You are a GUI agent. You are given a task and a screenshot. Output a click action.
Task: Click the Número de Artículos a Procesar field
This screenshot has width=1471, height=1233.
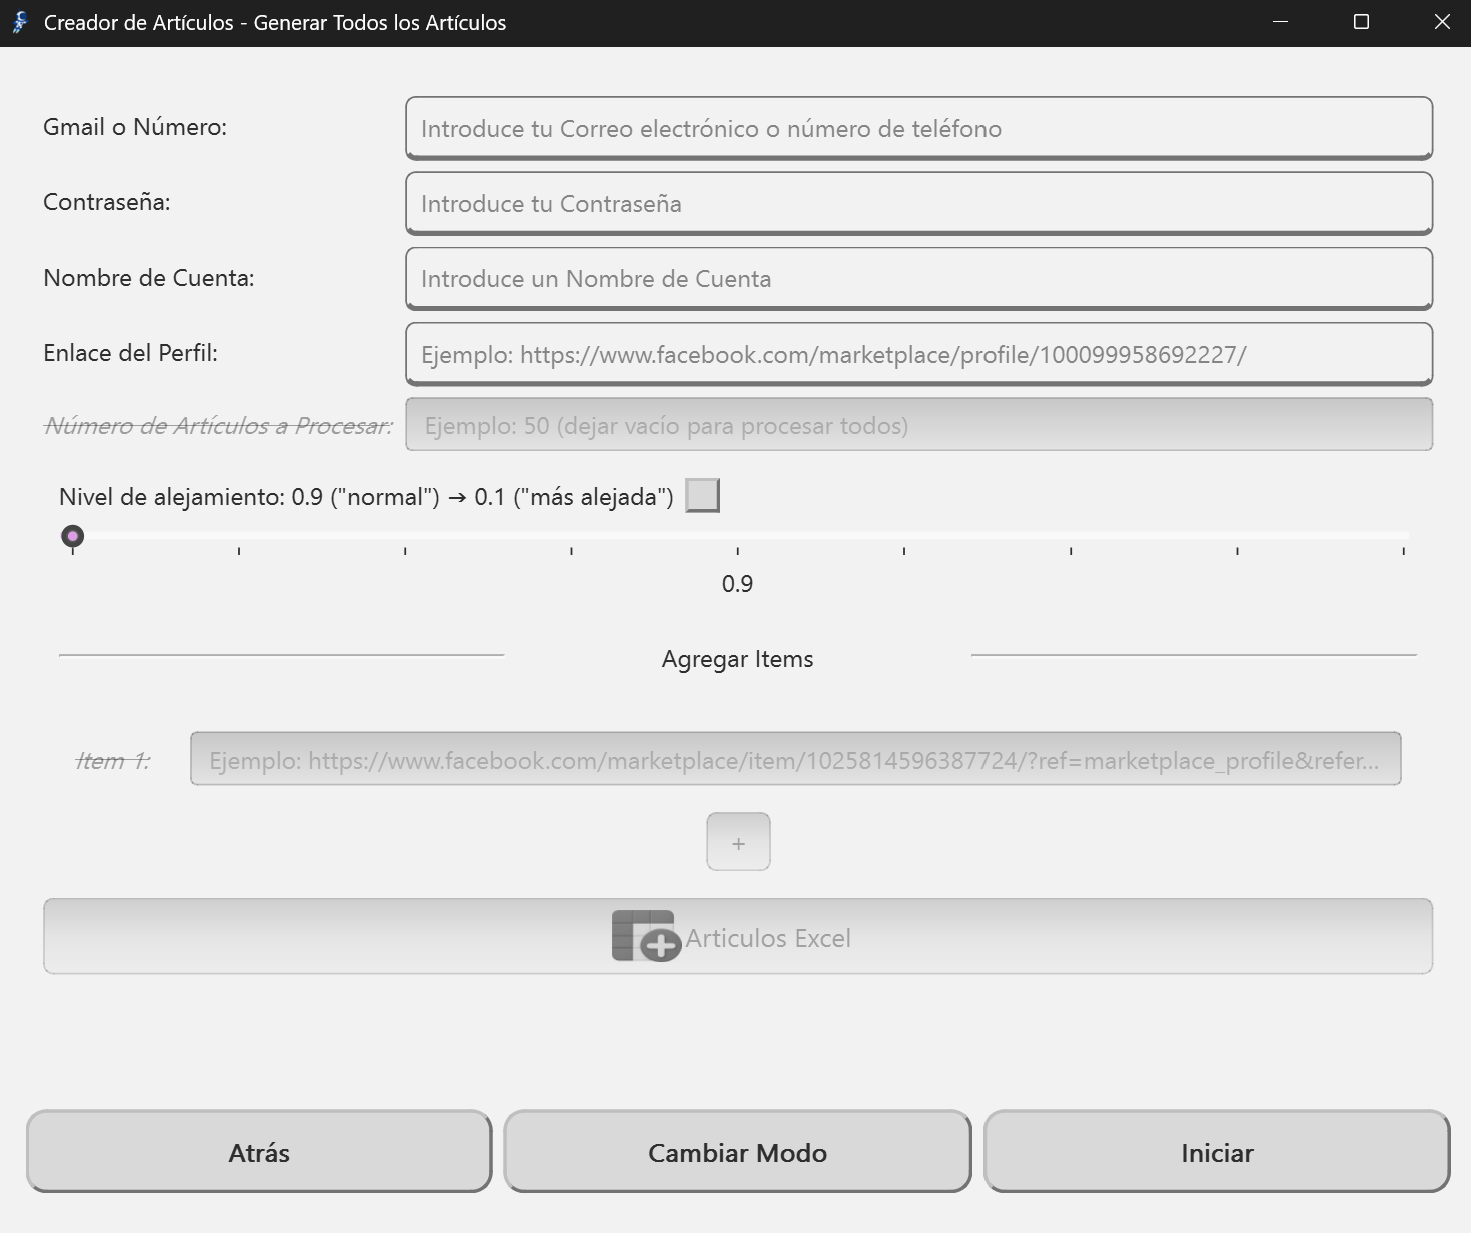coord(919,425)
